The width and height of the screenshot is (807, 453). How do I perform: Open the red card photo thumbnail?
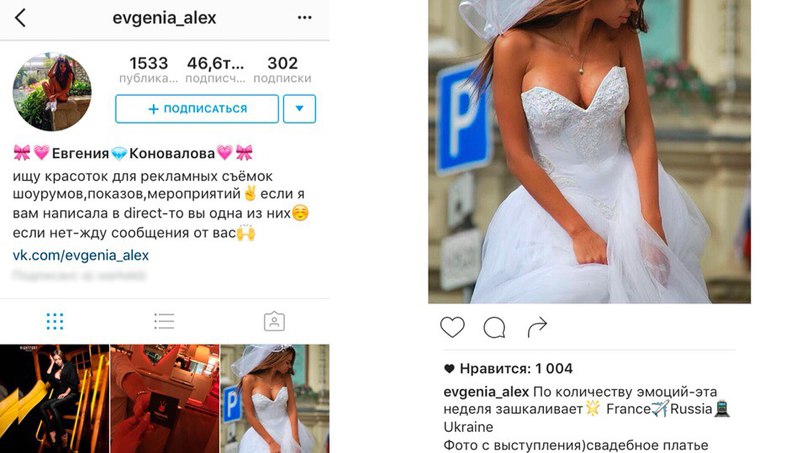click(165, 399)
